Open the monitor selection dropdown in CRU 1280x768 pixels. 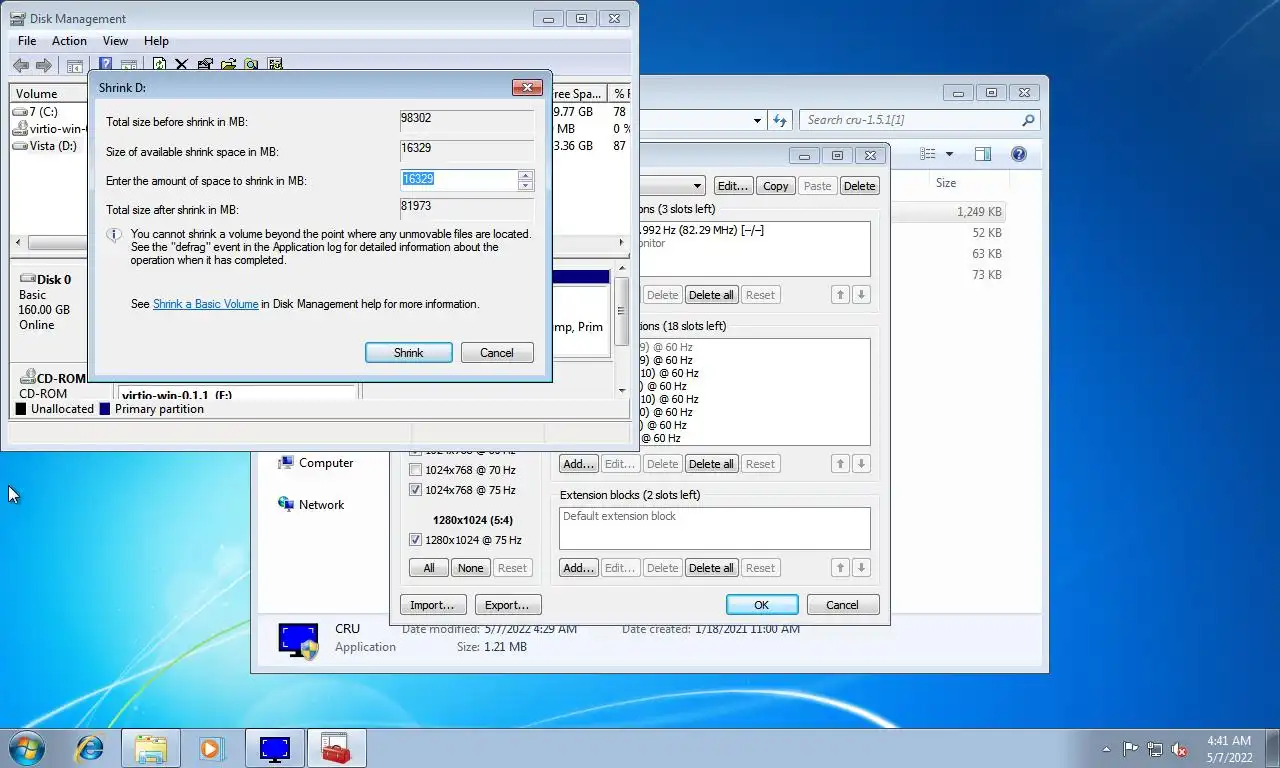[x=698, y=186]
